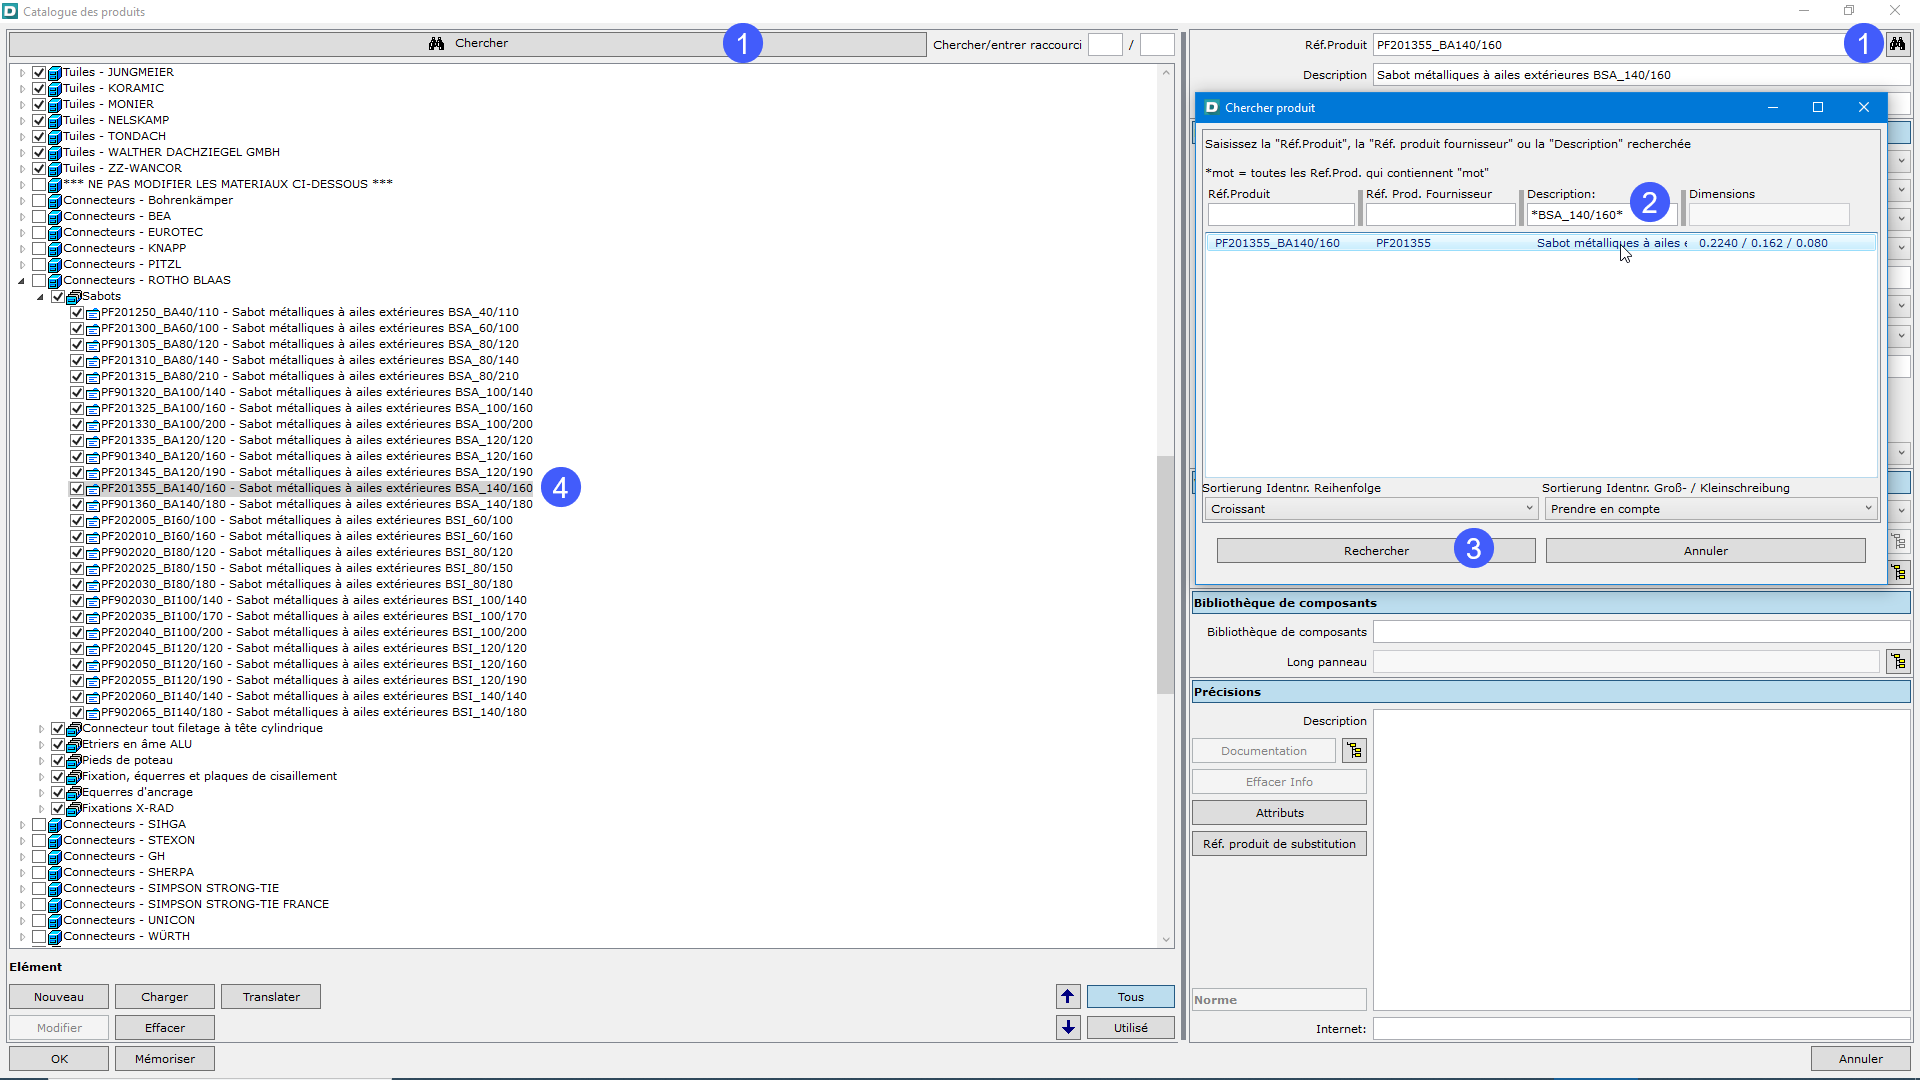The image size is (1920, 1080).
Task: Click the binoculars icon beside Réf.Produit field
Action: click(x=1897, y=44)
